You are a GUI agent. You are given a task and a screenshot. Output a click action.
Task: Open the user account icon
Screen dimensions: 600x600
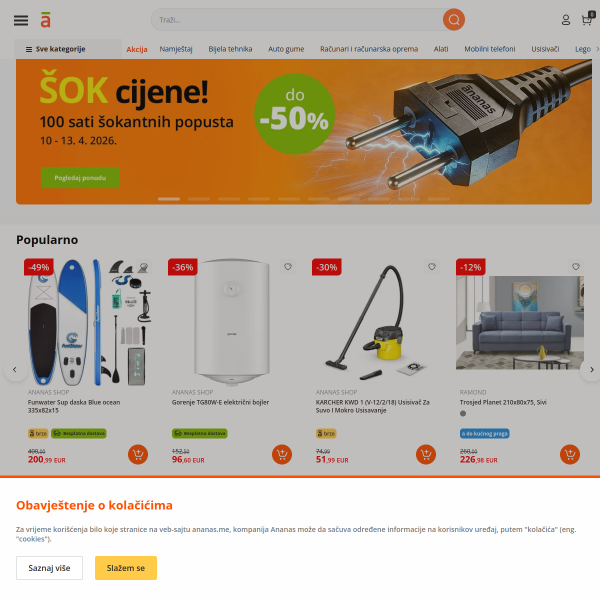[566, 20]
